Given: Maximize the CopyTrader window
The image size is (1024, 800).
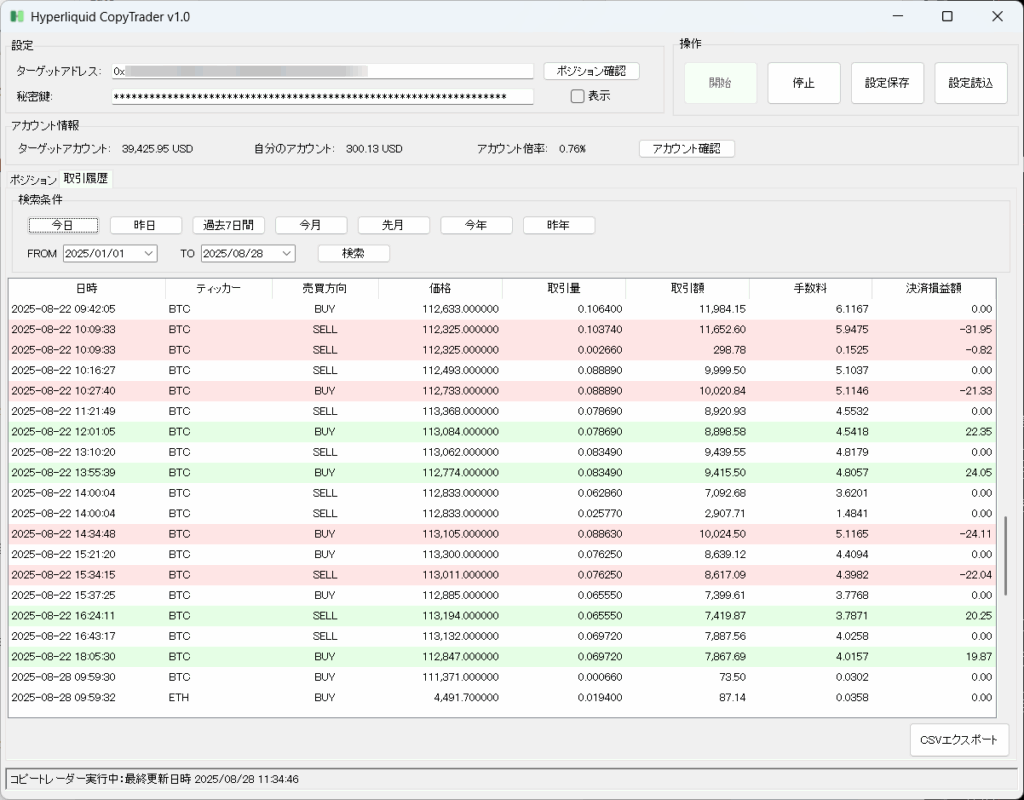Looking at the screenshot, I should point(947,16).
